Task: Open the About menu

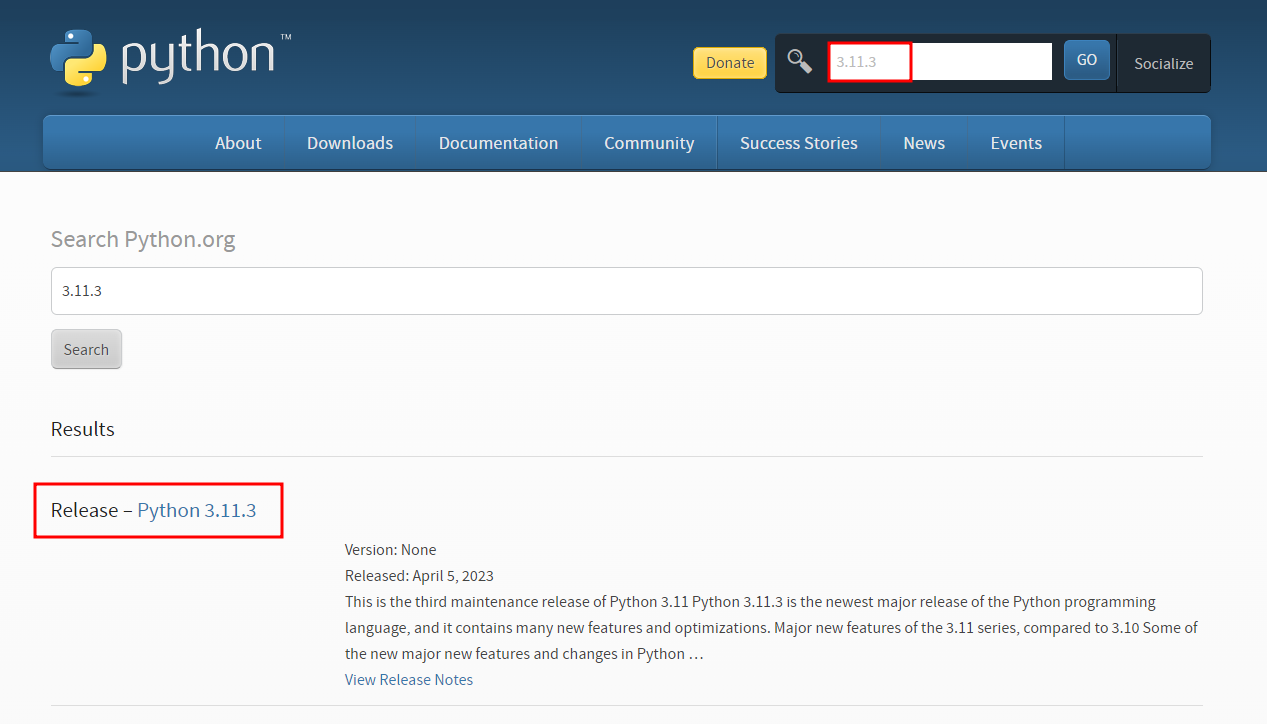Action: pyautogui.click(x=238, y=143)
